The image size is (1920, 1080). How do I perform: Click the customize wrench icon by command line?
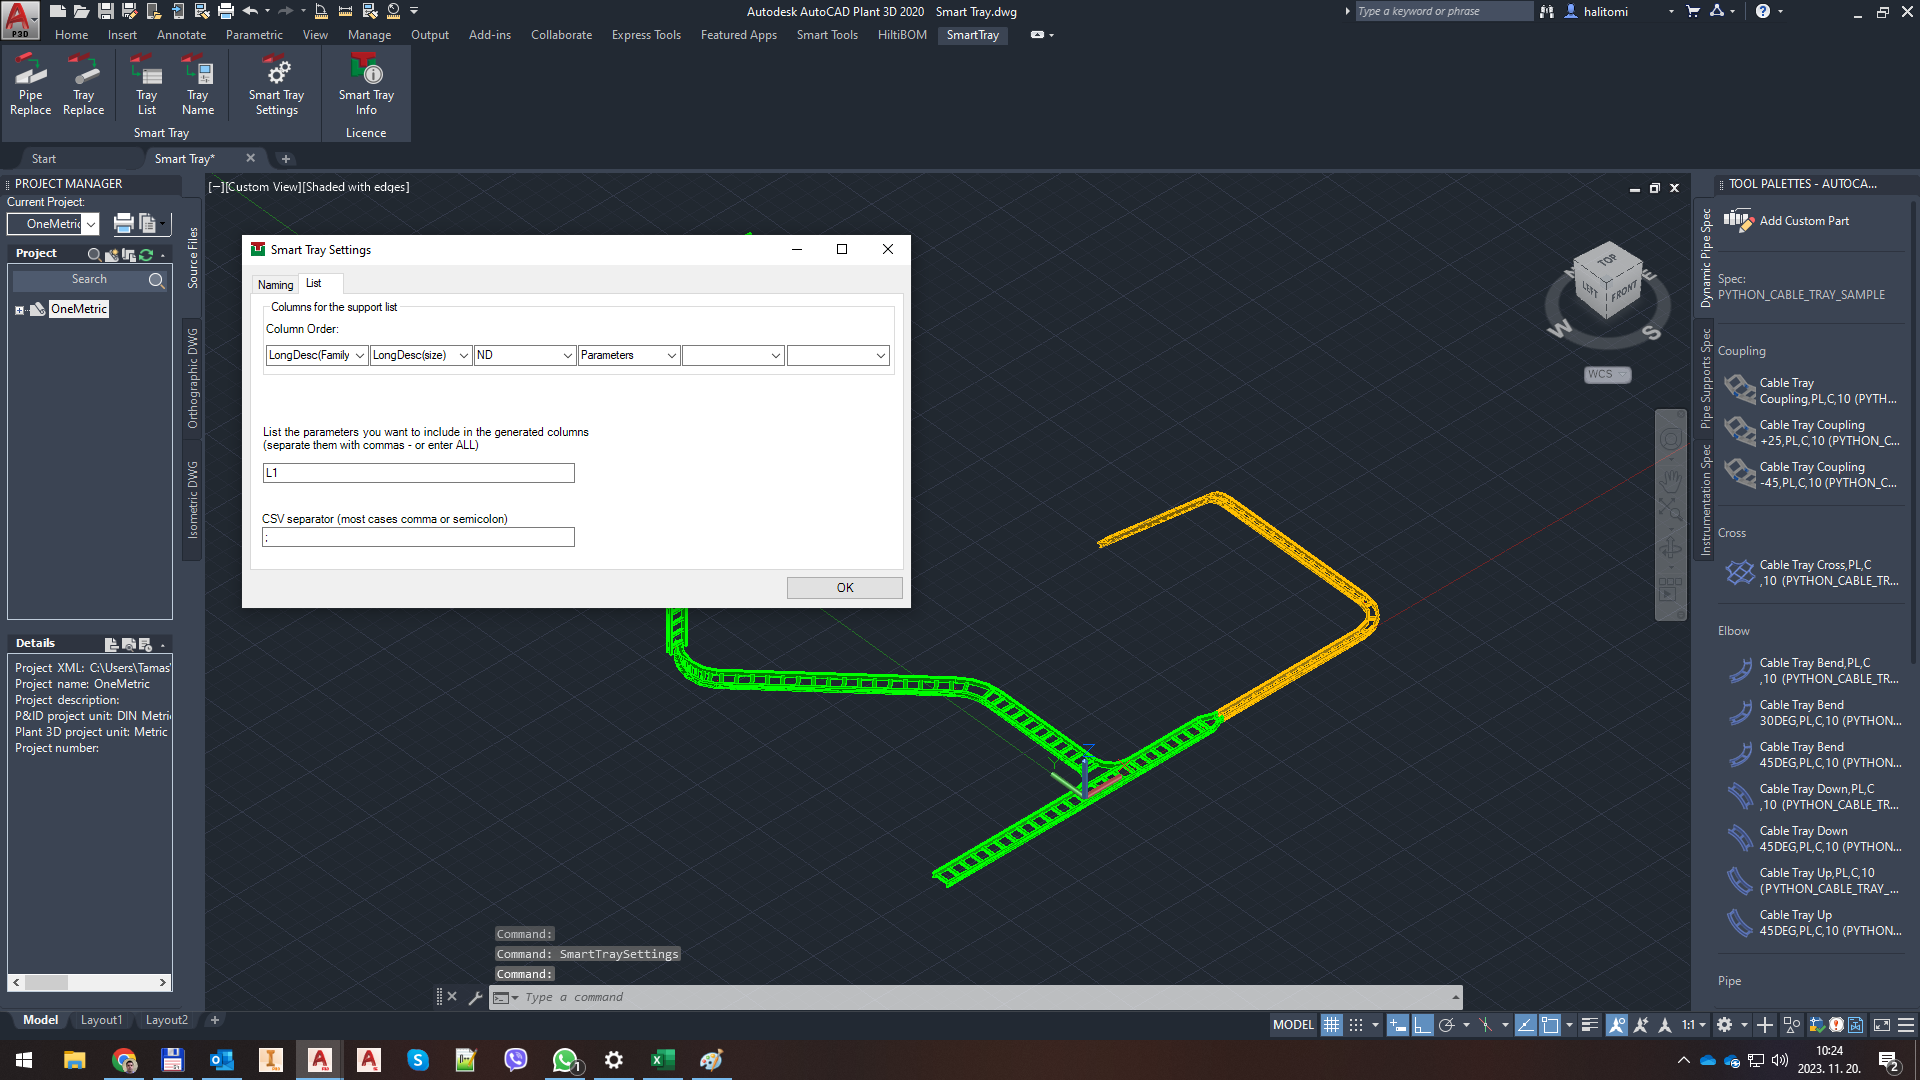[475, 997]
